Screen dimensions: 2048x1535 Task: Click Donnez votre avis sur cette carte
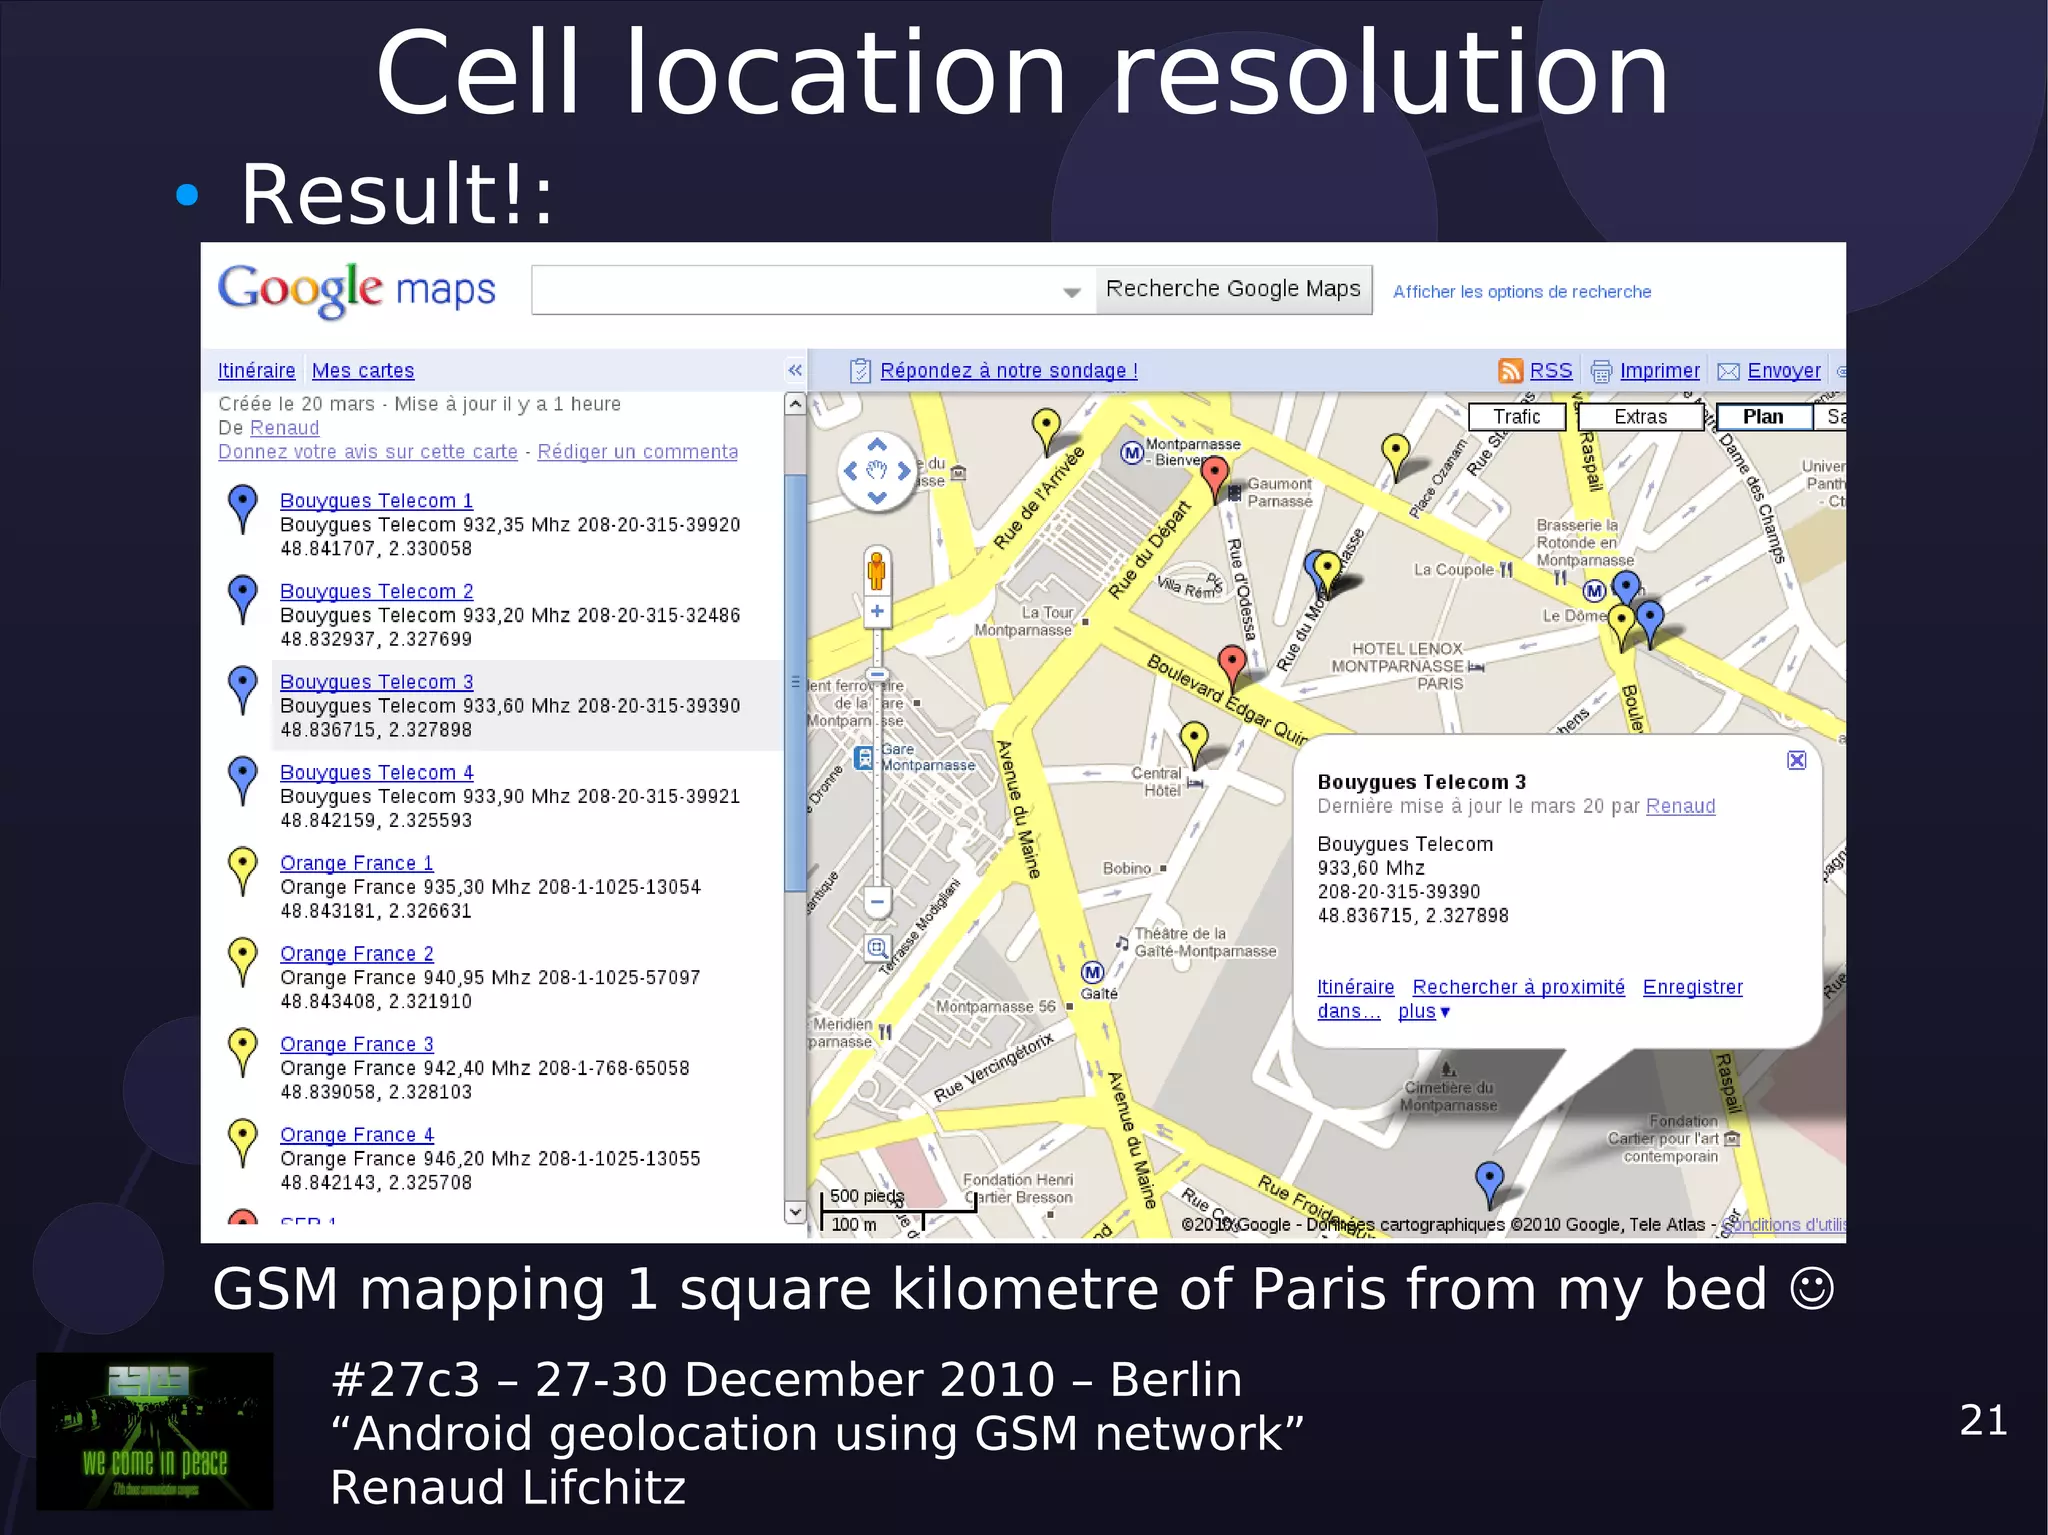[x=368, y=452]
